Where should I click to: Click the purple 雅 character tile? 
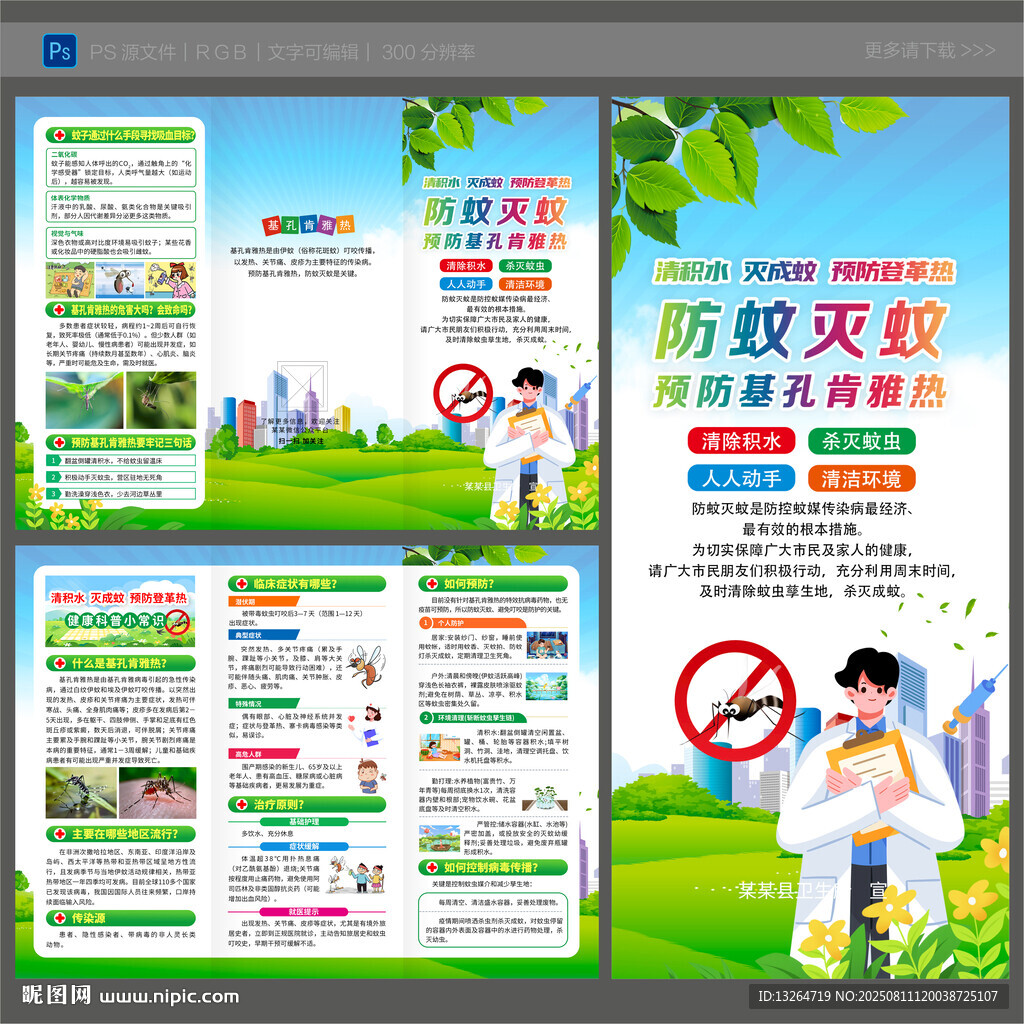tap(327, 225)
